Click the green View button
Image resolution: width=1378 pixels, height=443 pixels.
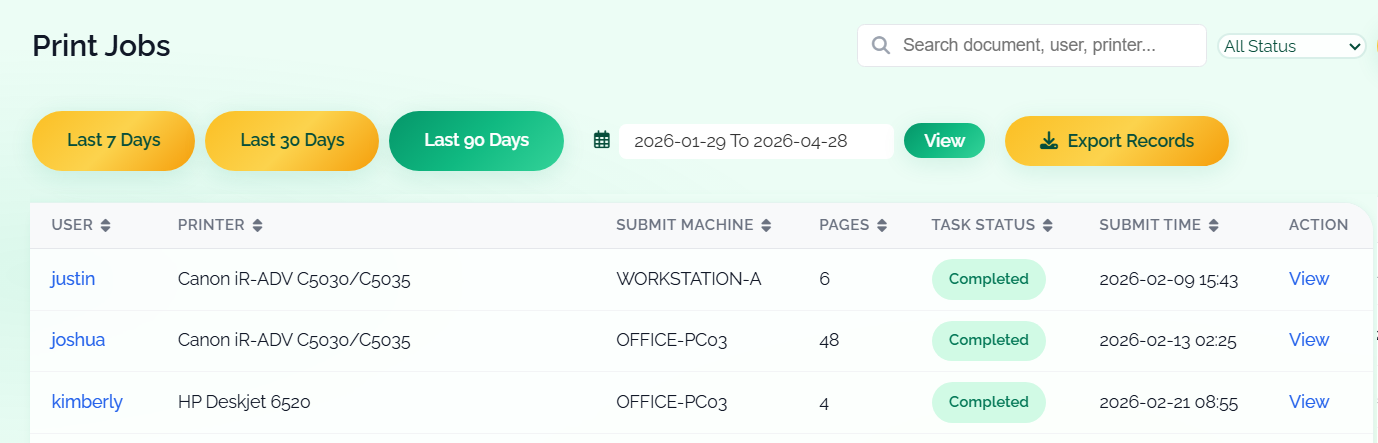944,141
